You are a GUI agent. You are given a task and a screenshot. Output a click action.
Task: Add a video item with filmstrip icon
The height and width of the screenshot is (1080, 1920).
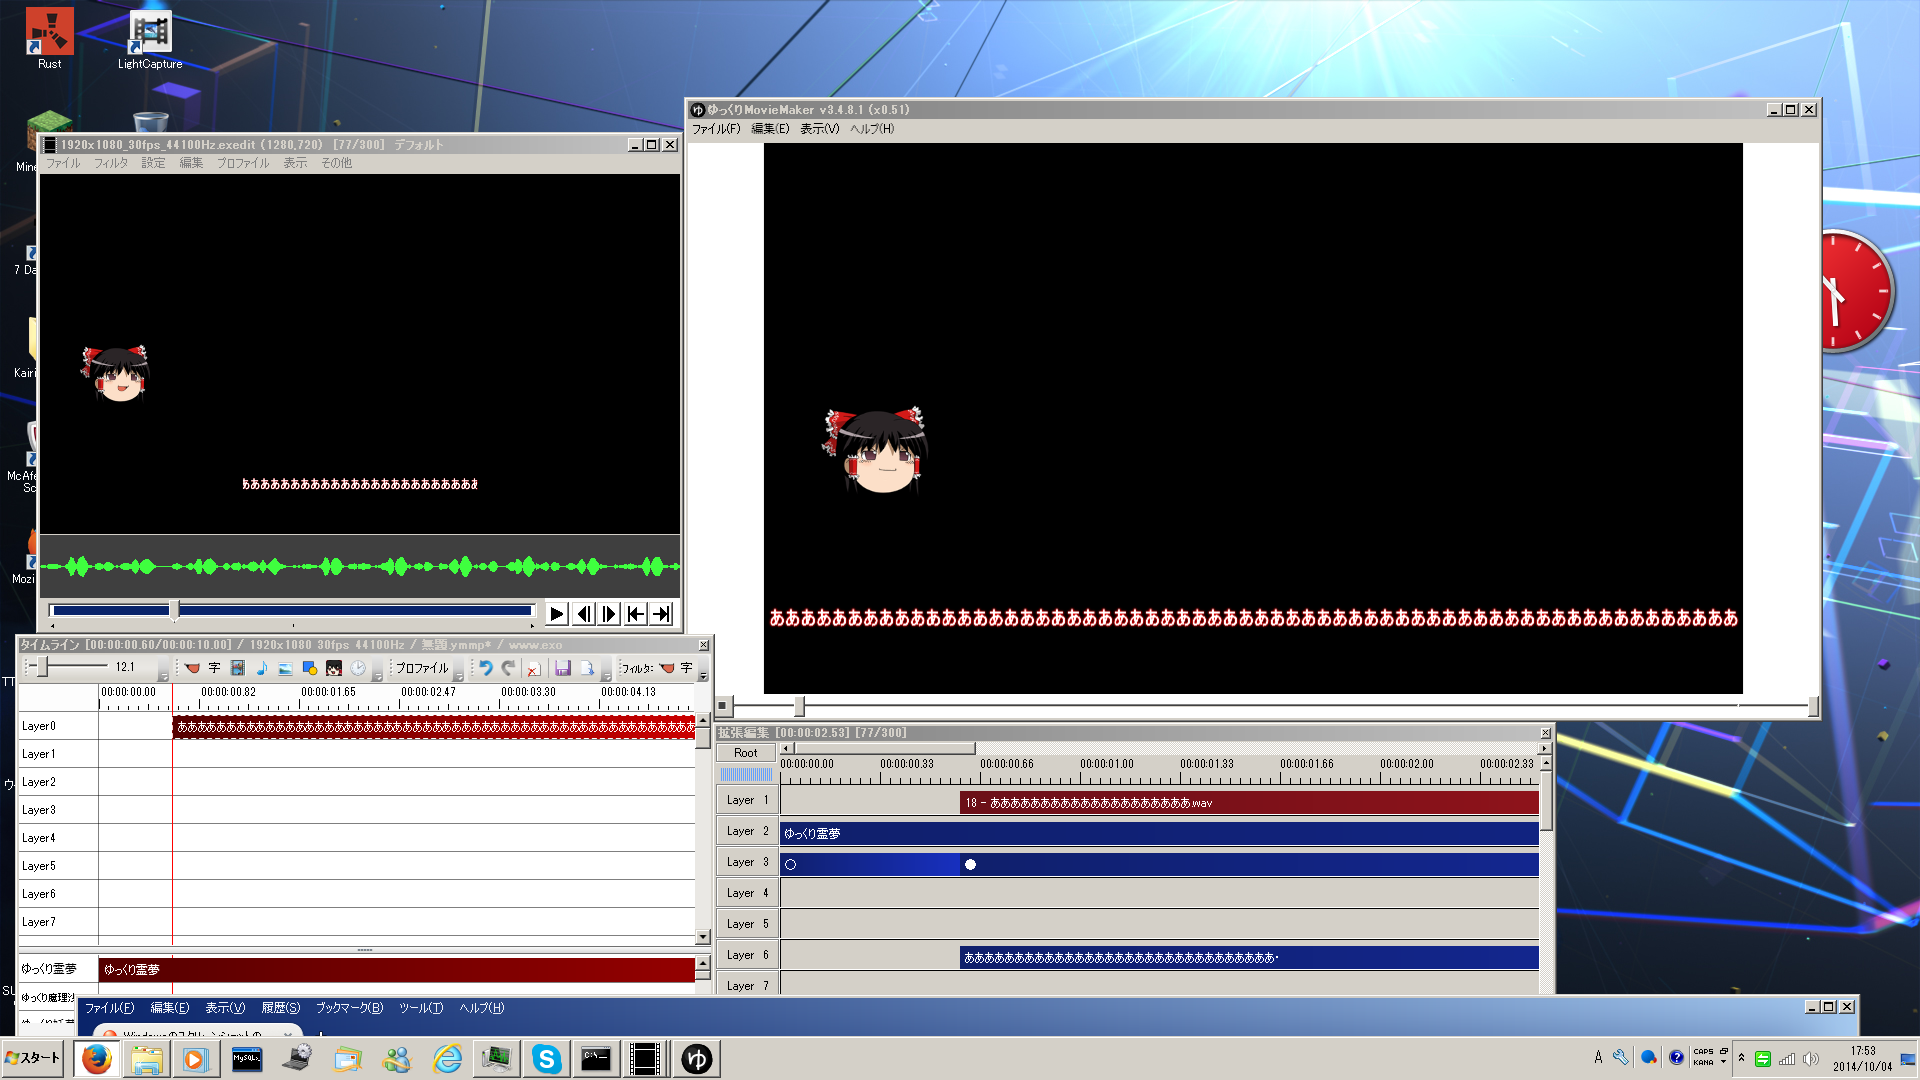(238, 668)
